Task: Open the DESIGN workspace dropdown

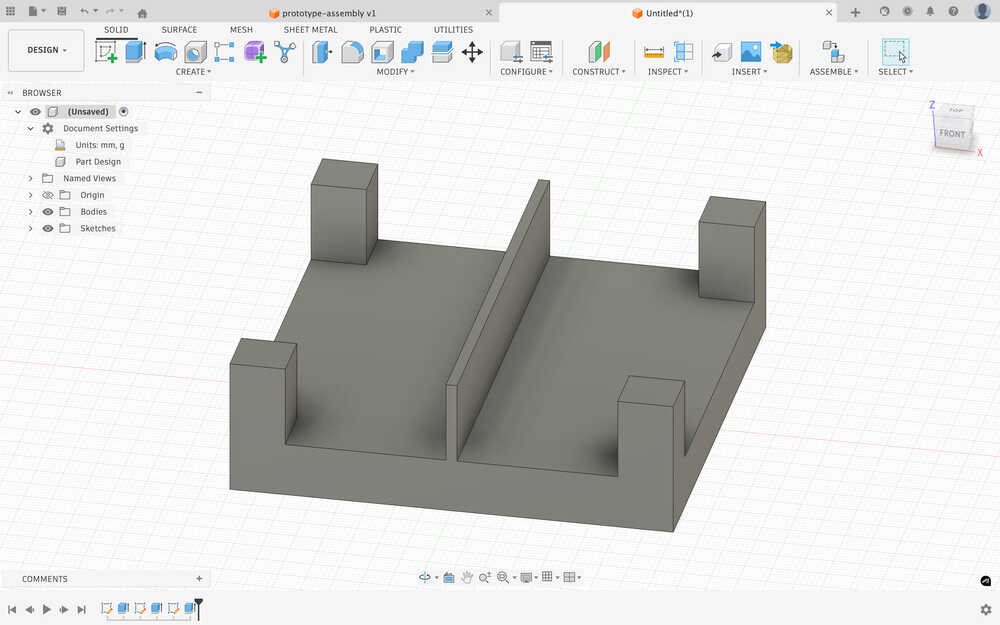Action: (x=46, y=50)
